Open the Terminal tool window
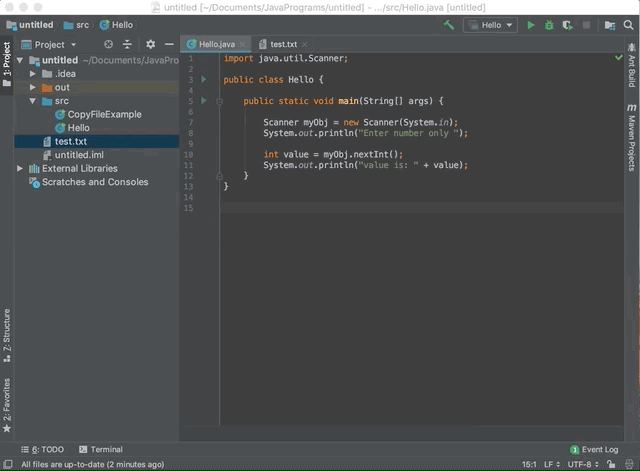 [101, 449]
